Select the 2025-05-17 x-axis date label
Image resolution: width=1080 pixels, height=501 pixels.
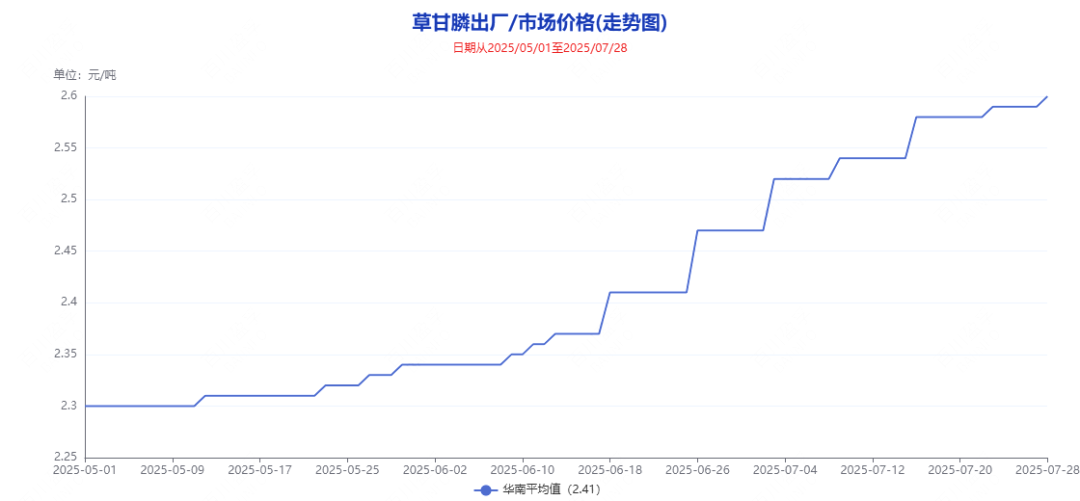260,469
